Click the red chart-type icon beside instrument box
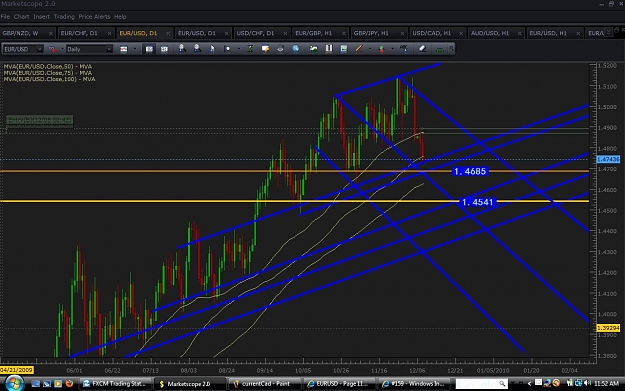The width and height of the screenshot is (625, 391). point(52,49)
